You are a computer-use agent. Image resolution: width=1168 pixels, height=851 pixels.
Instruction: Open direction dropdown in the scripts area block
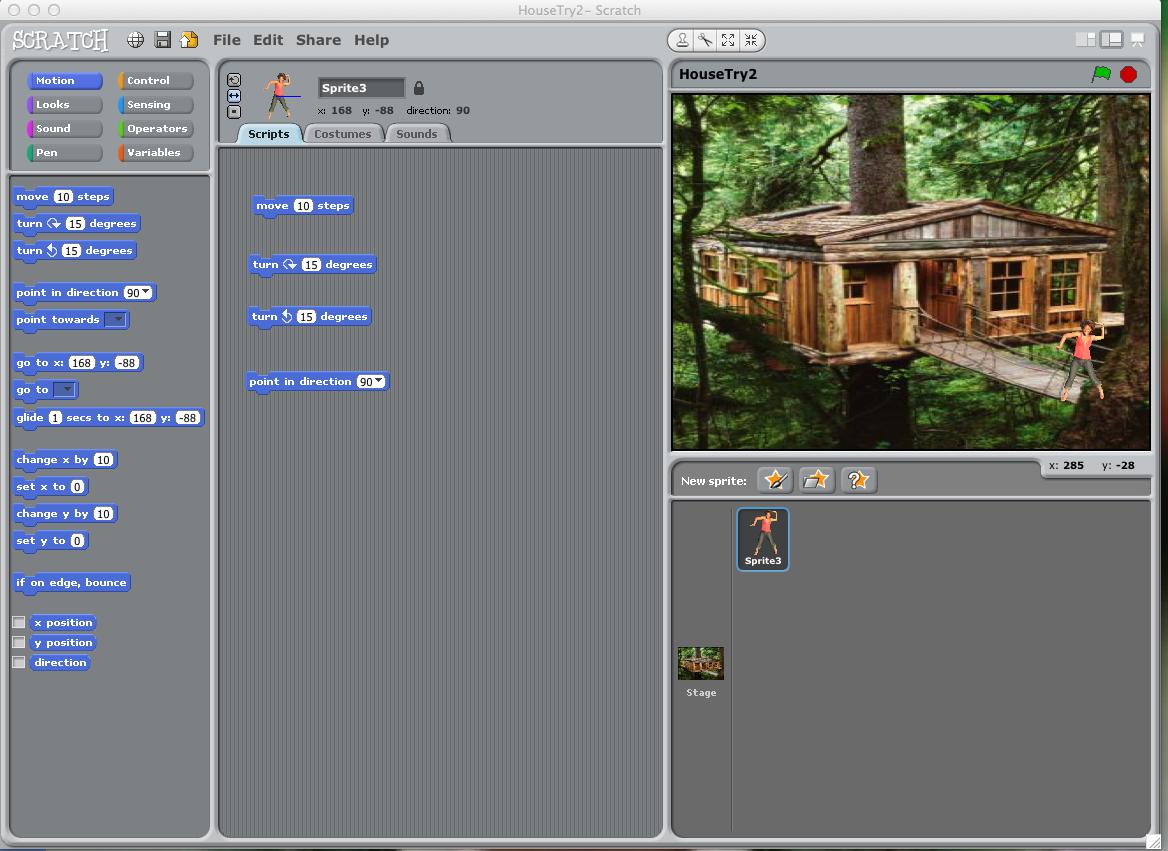[x=378, y=382]
